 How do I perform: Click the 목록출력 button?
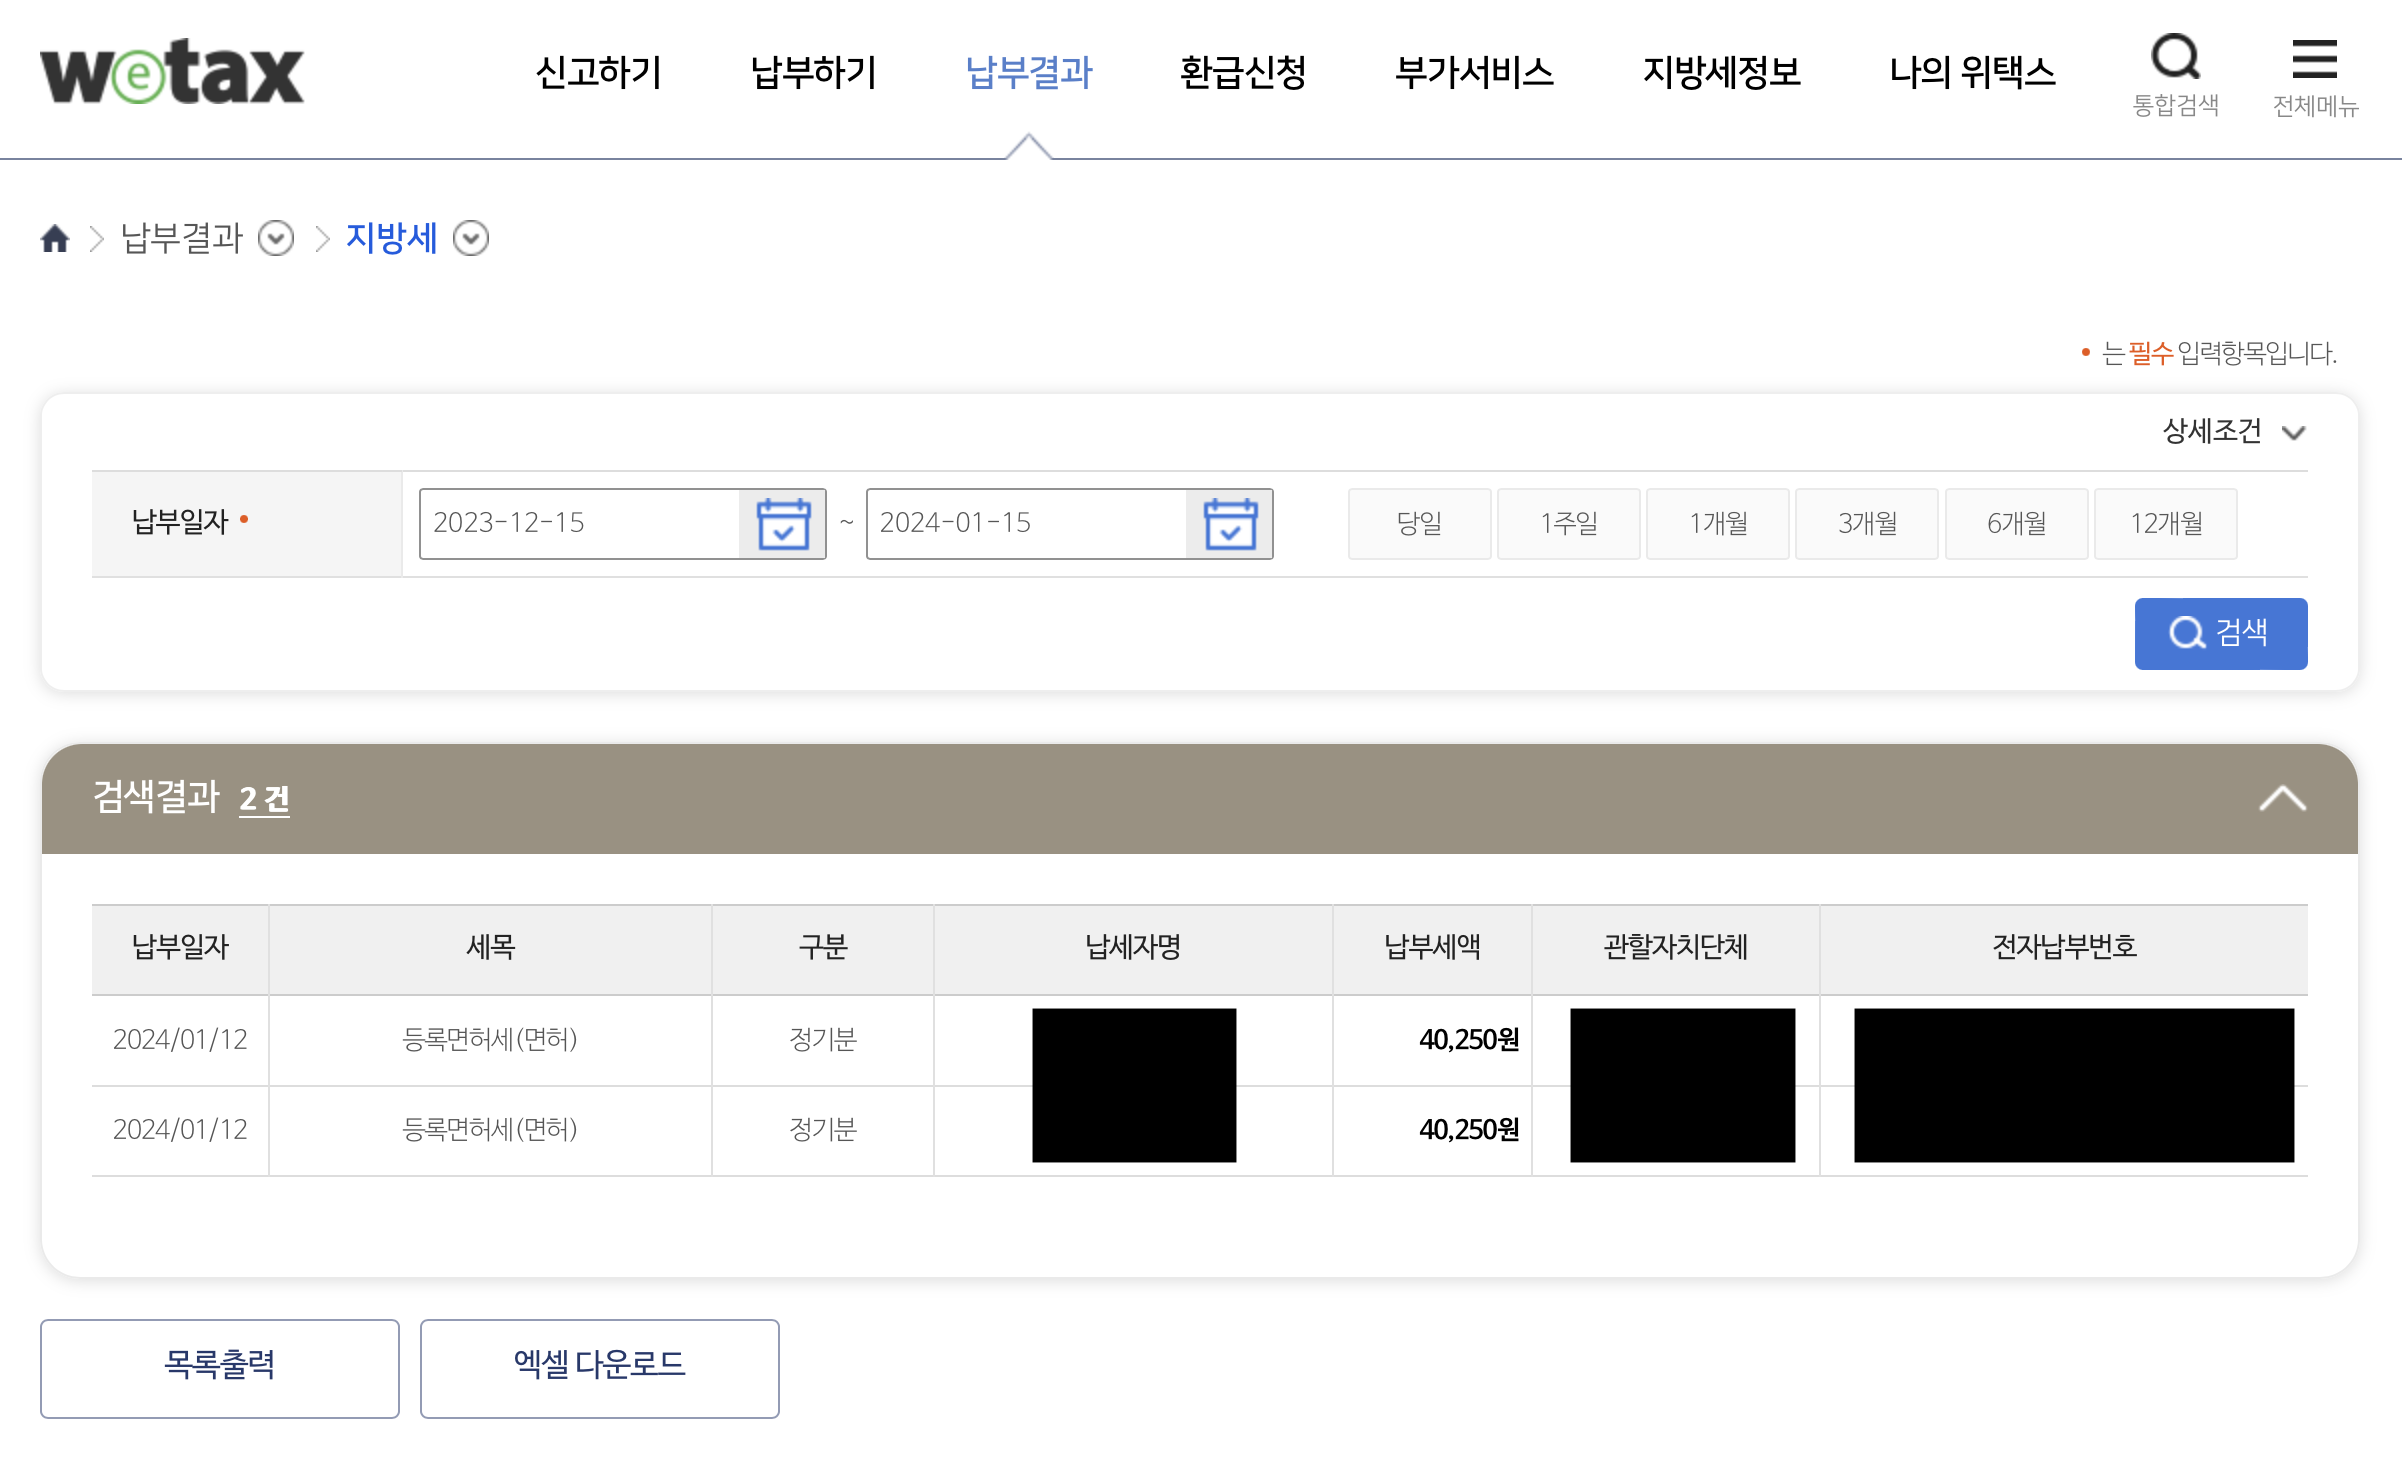(x=219, y=1367)
